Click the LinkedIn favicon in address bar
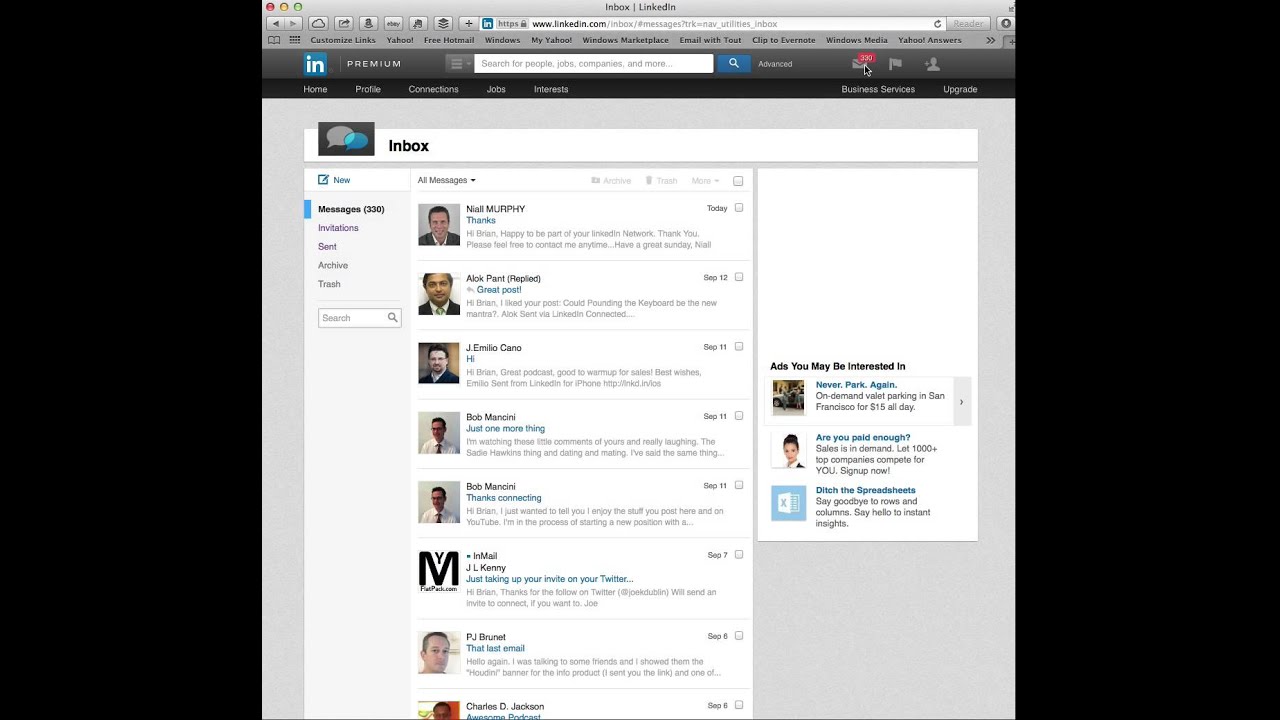Screen dimensions: 1280x720 tap(487, 23)
